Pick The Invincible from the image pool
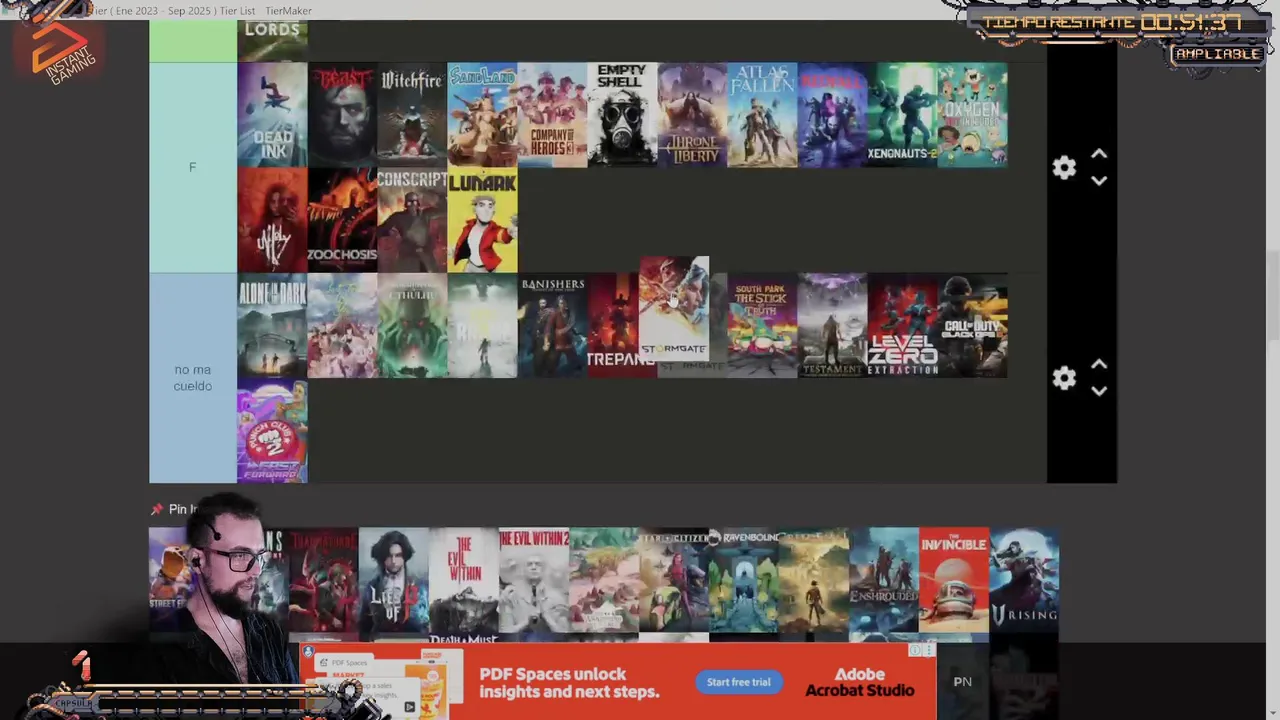 [x=954, y=580]
